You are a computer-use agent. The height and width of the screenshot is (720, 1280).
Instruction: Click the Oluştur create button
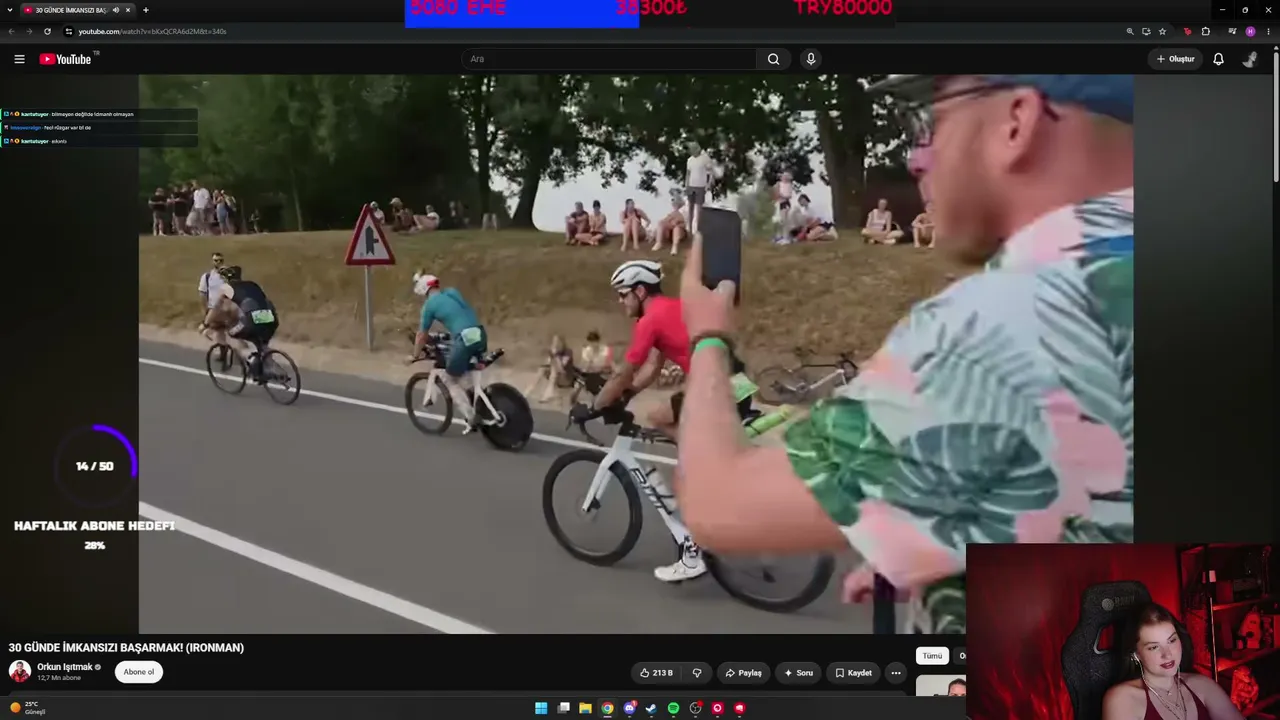coord(1175,59)
